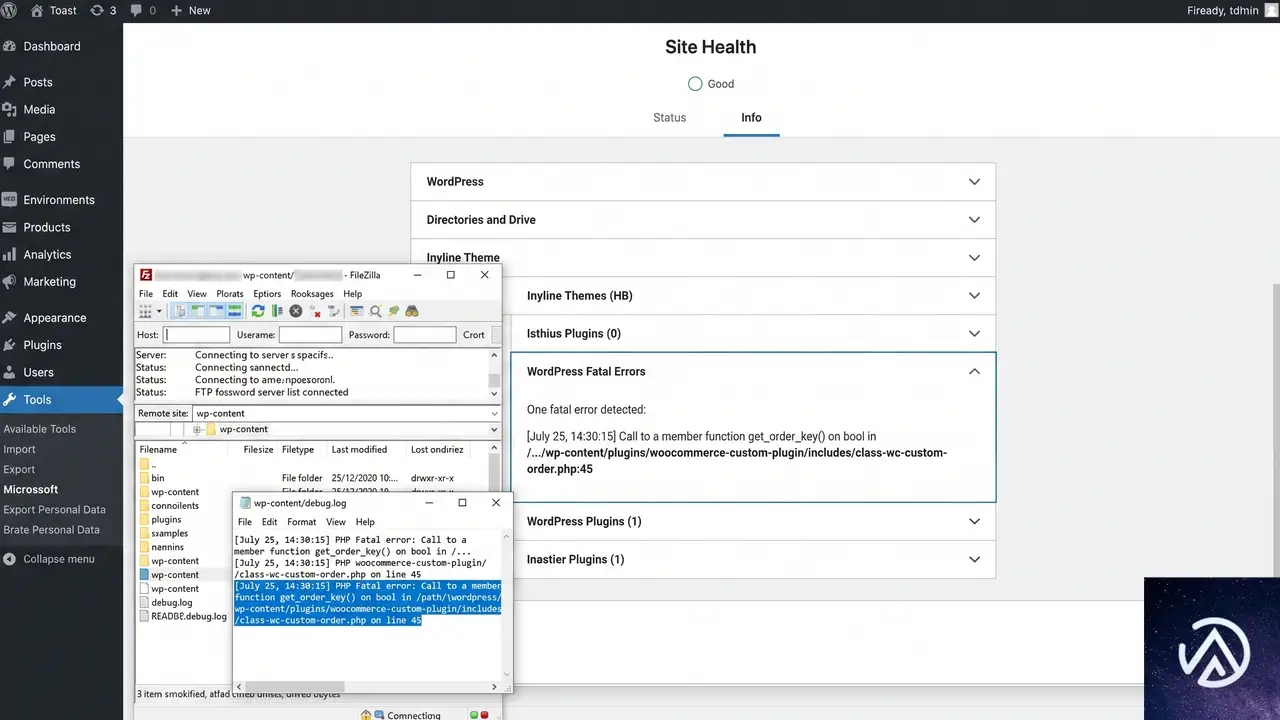The image size is (1280, 720).
Task: Select the plugins folder in remote file list
Action: (166, 519)
